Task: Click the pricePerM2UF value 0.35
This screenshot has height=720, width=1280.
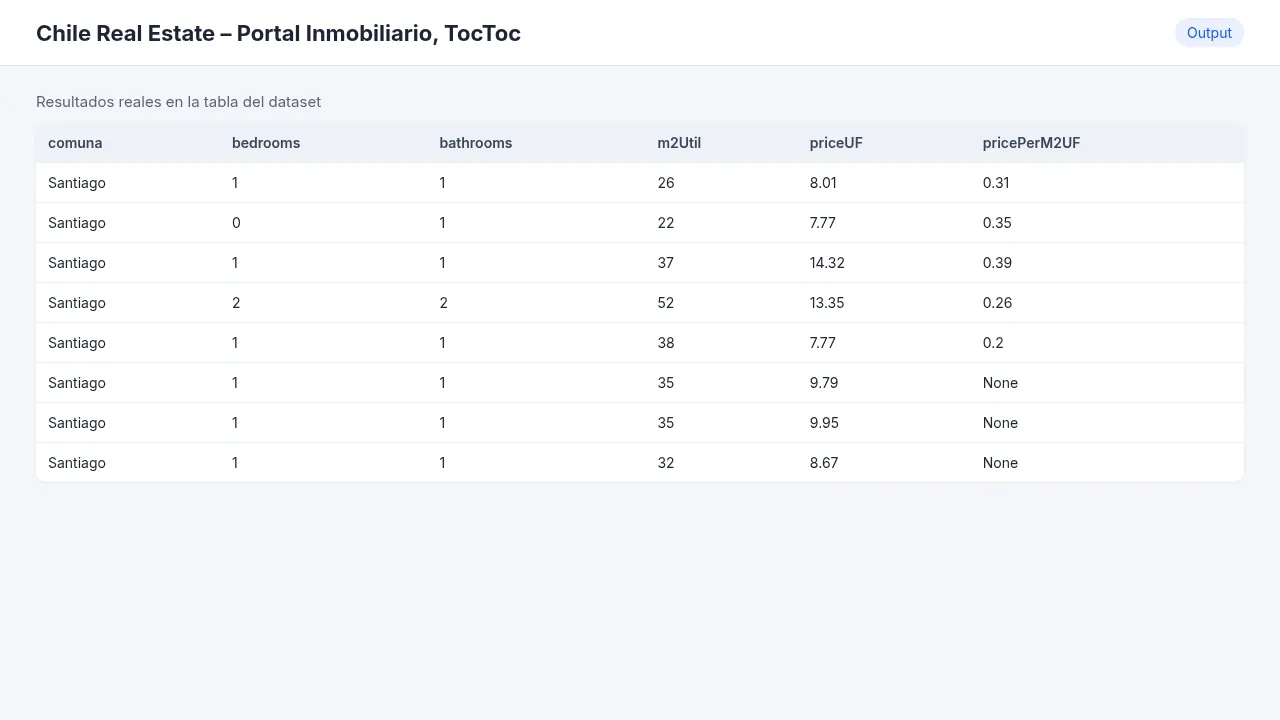Action: [997, 223]
